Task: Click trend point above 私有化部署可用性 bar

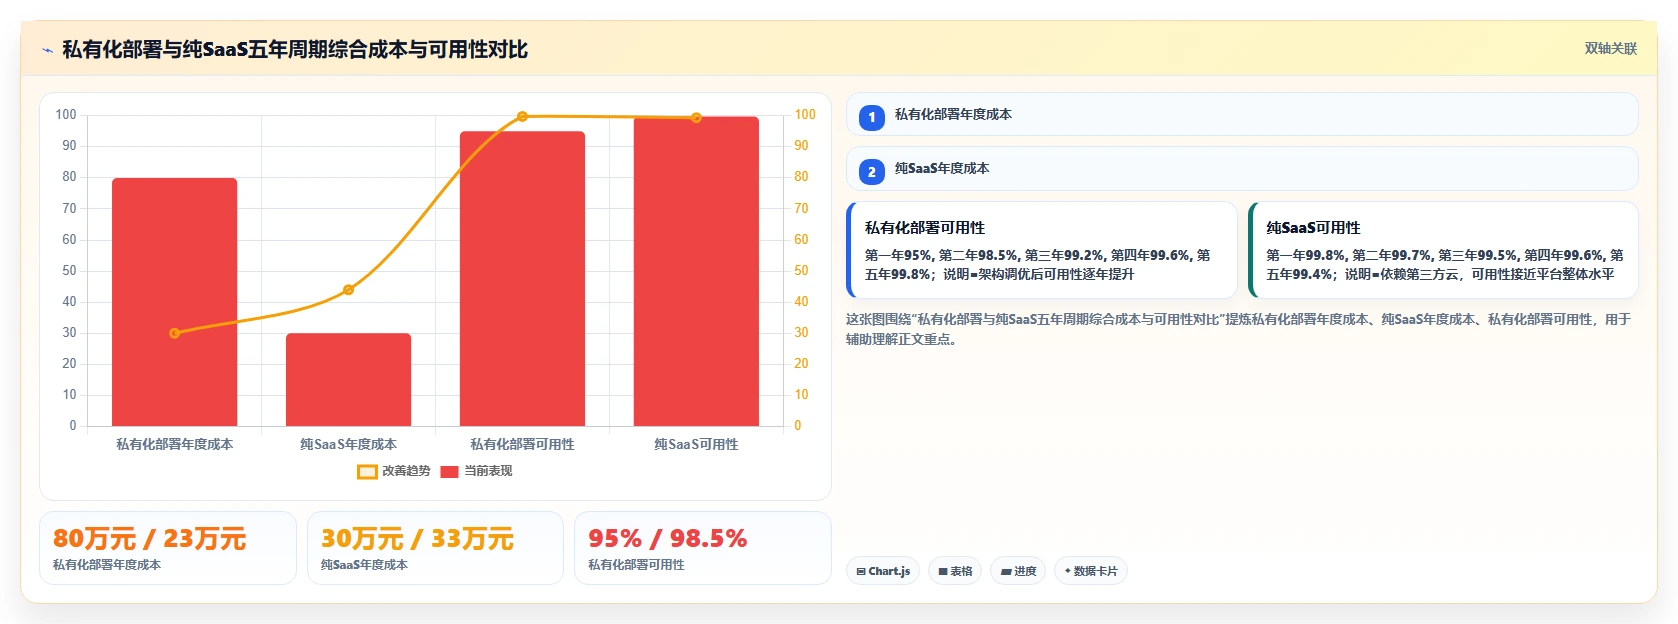Action: [x=522, y=117]
